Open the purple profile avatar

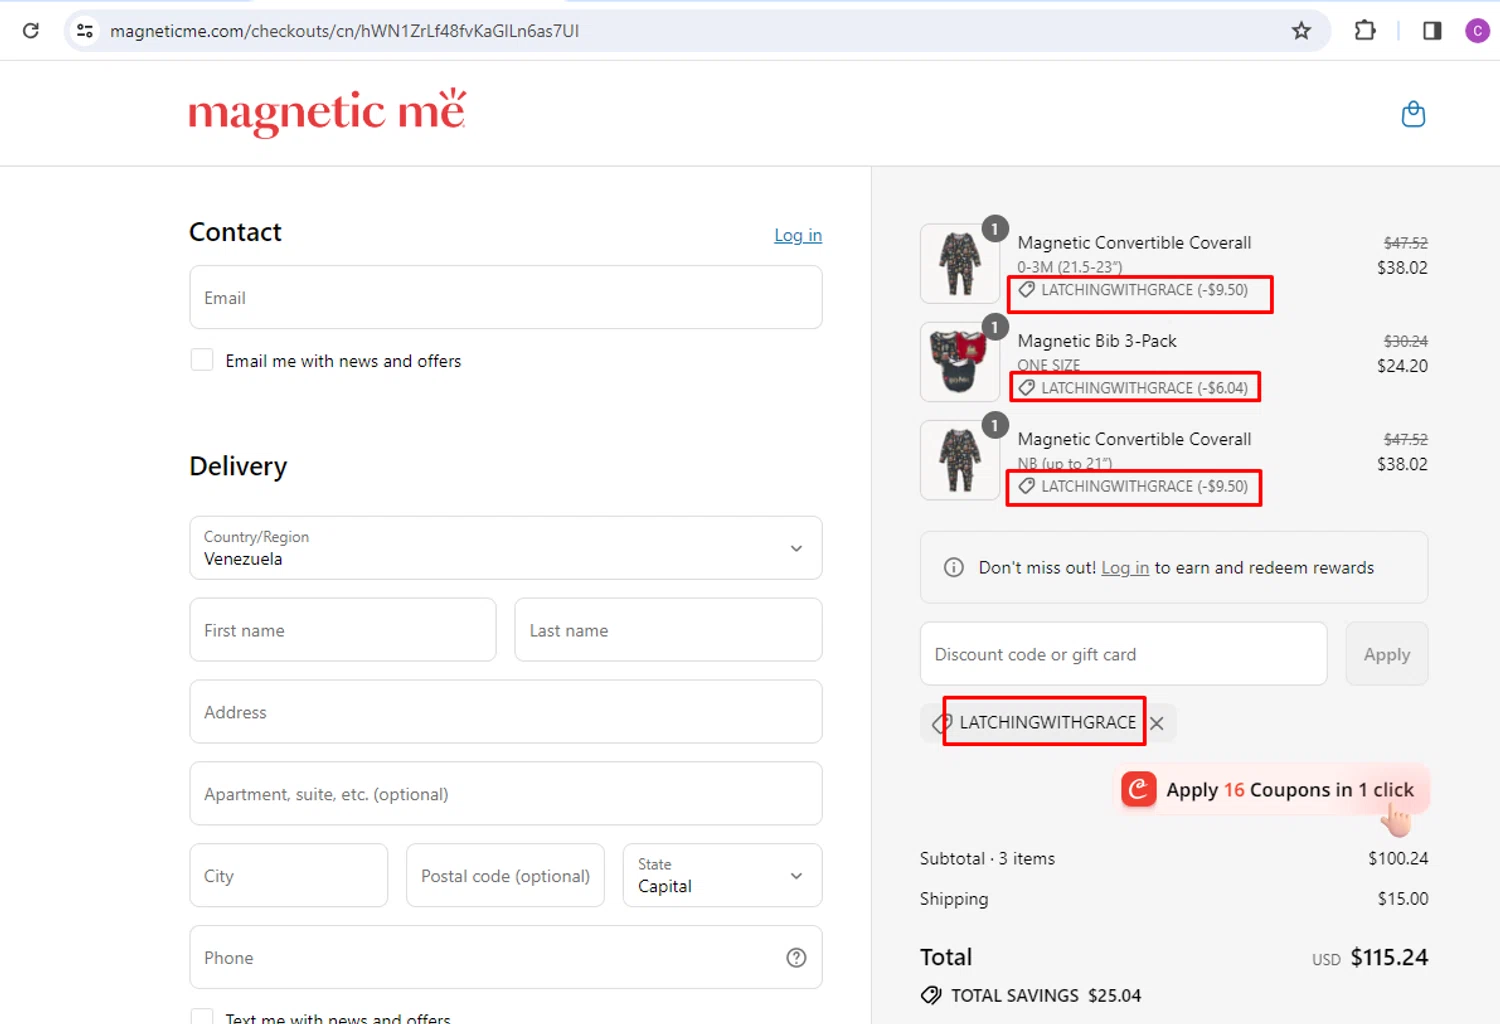[x=1477, y=30]
